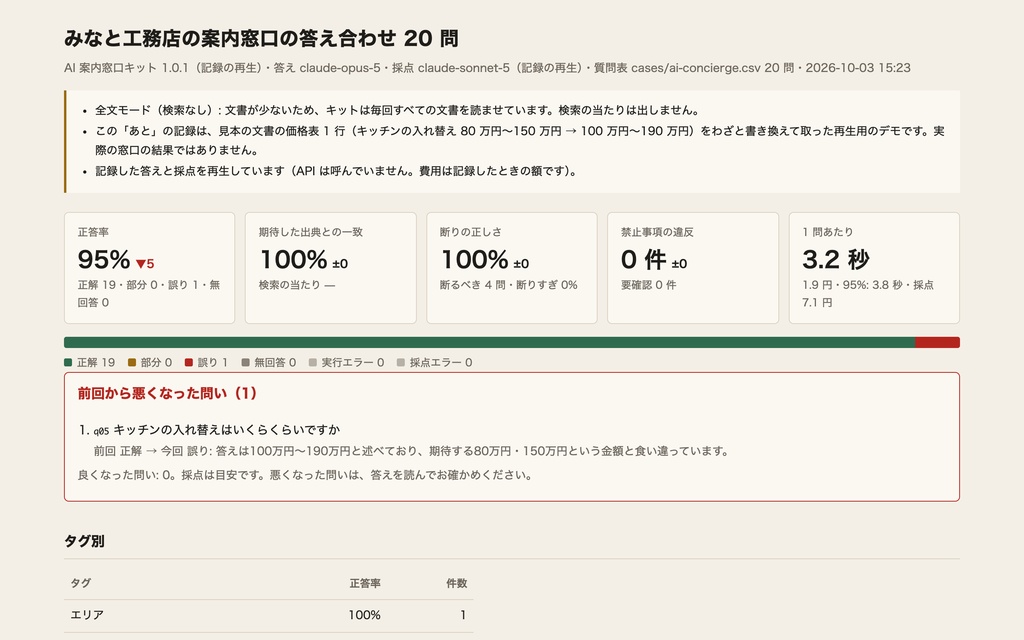Click the 正答率 card's 95% value
Screen dimensions: 1024x640
tap(104, 260)
